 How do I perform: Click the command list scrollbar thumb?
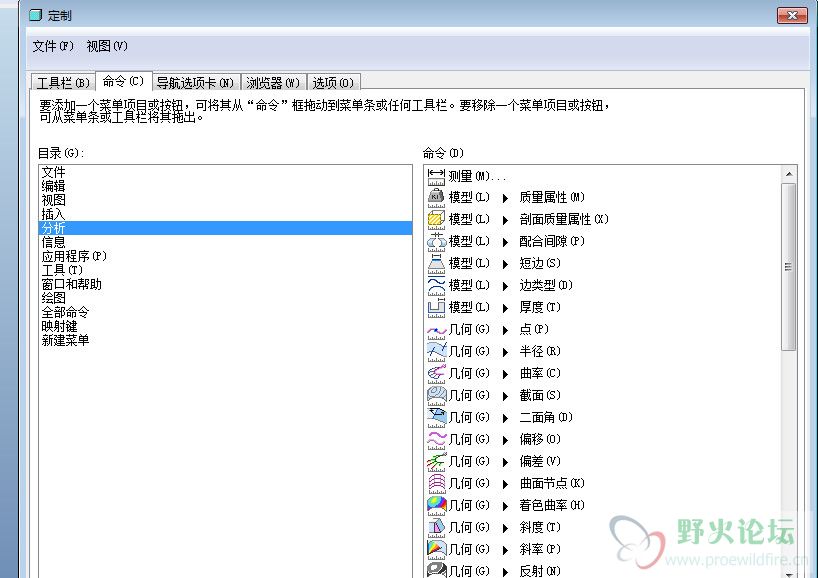click(x=789, y=267)
